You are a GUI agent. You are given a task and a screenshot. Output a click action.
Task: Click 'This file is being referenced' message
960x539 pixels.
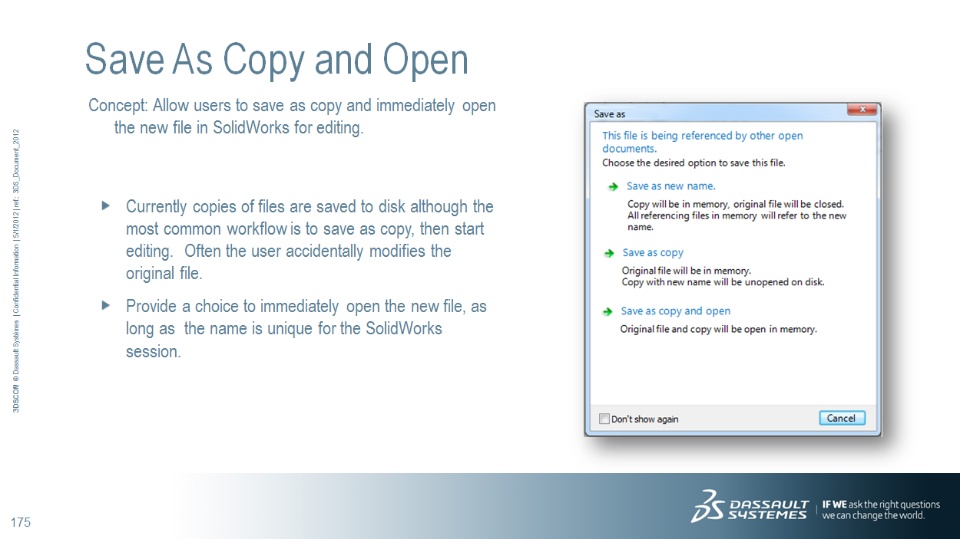(x=702, y=142)
